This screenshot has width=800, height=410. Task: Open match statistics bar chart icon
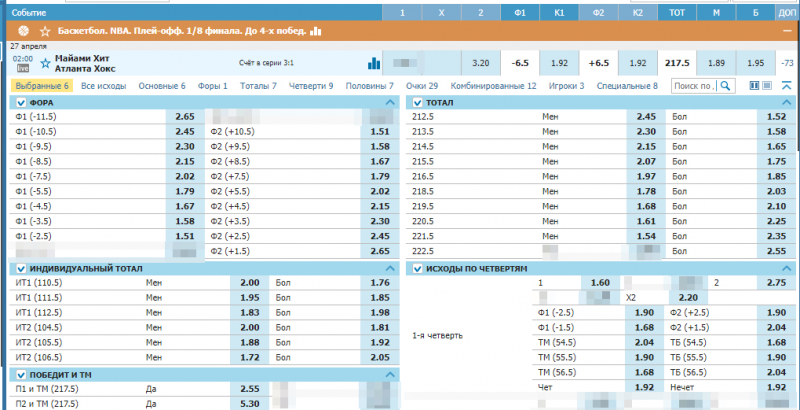pyautogui.click(x=374, y=63)
